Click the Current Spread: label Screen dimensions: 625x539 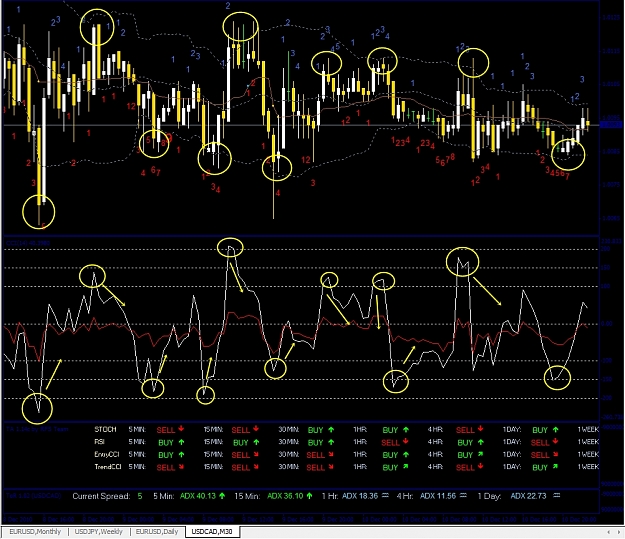(101, 496)
